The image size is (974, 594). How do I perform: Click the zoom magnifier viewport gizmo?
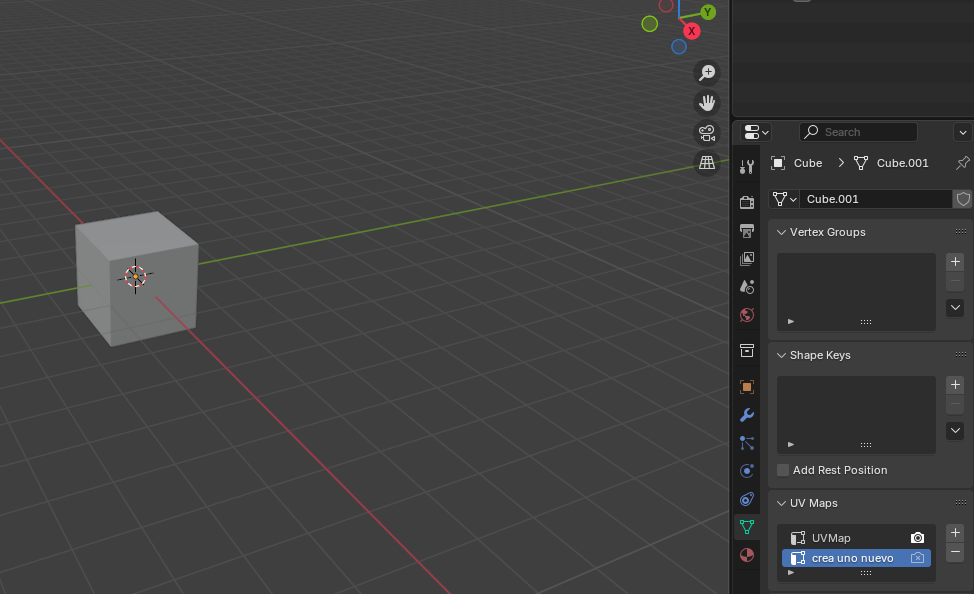707,73
